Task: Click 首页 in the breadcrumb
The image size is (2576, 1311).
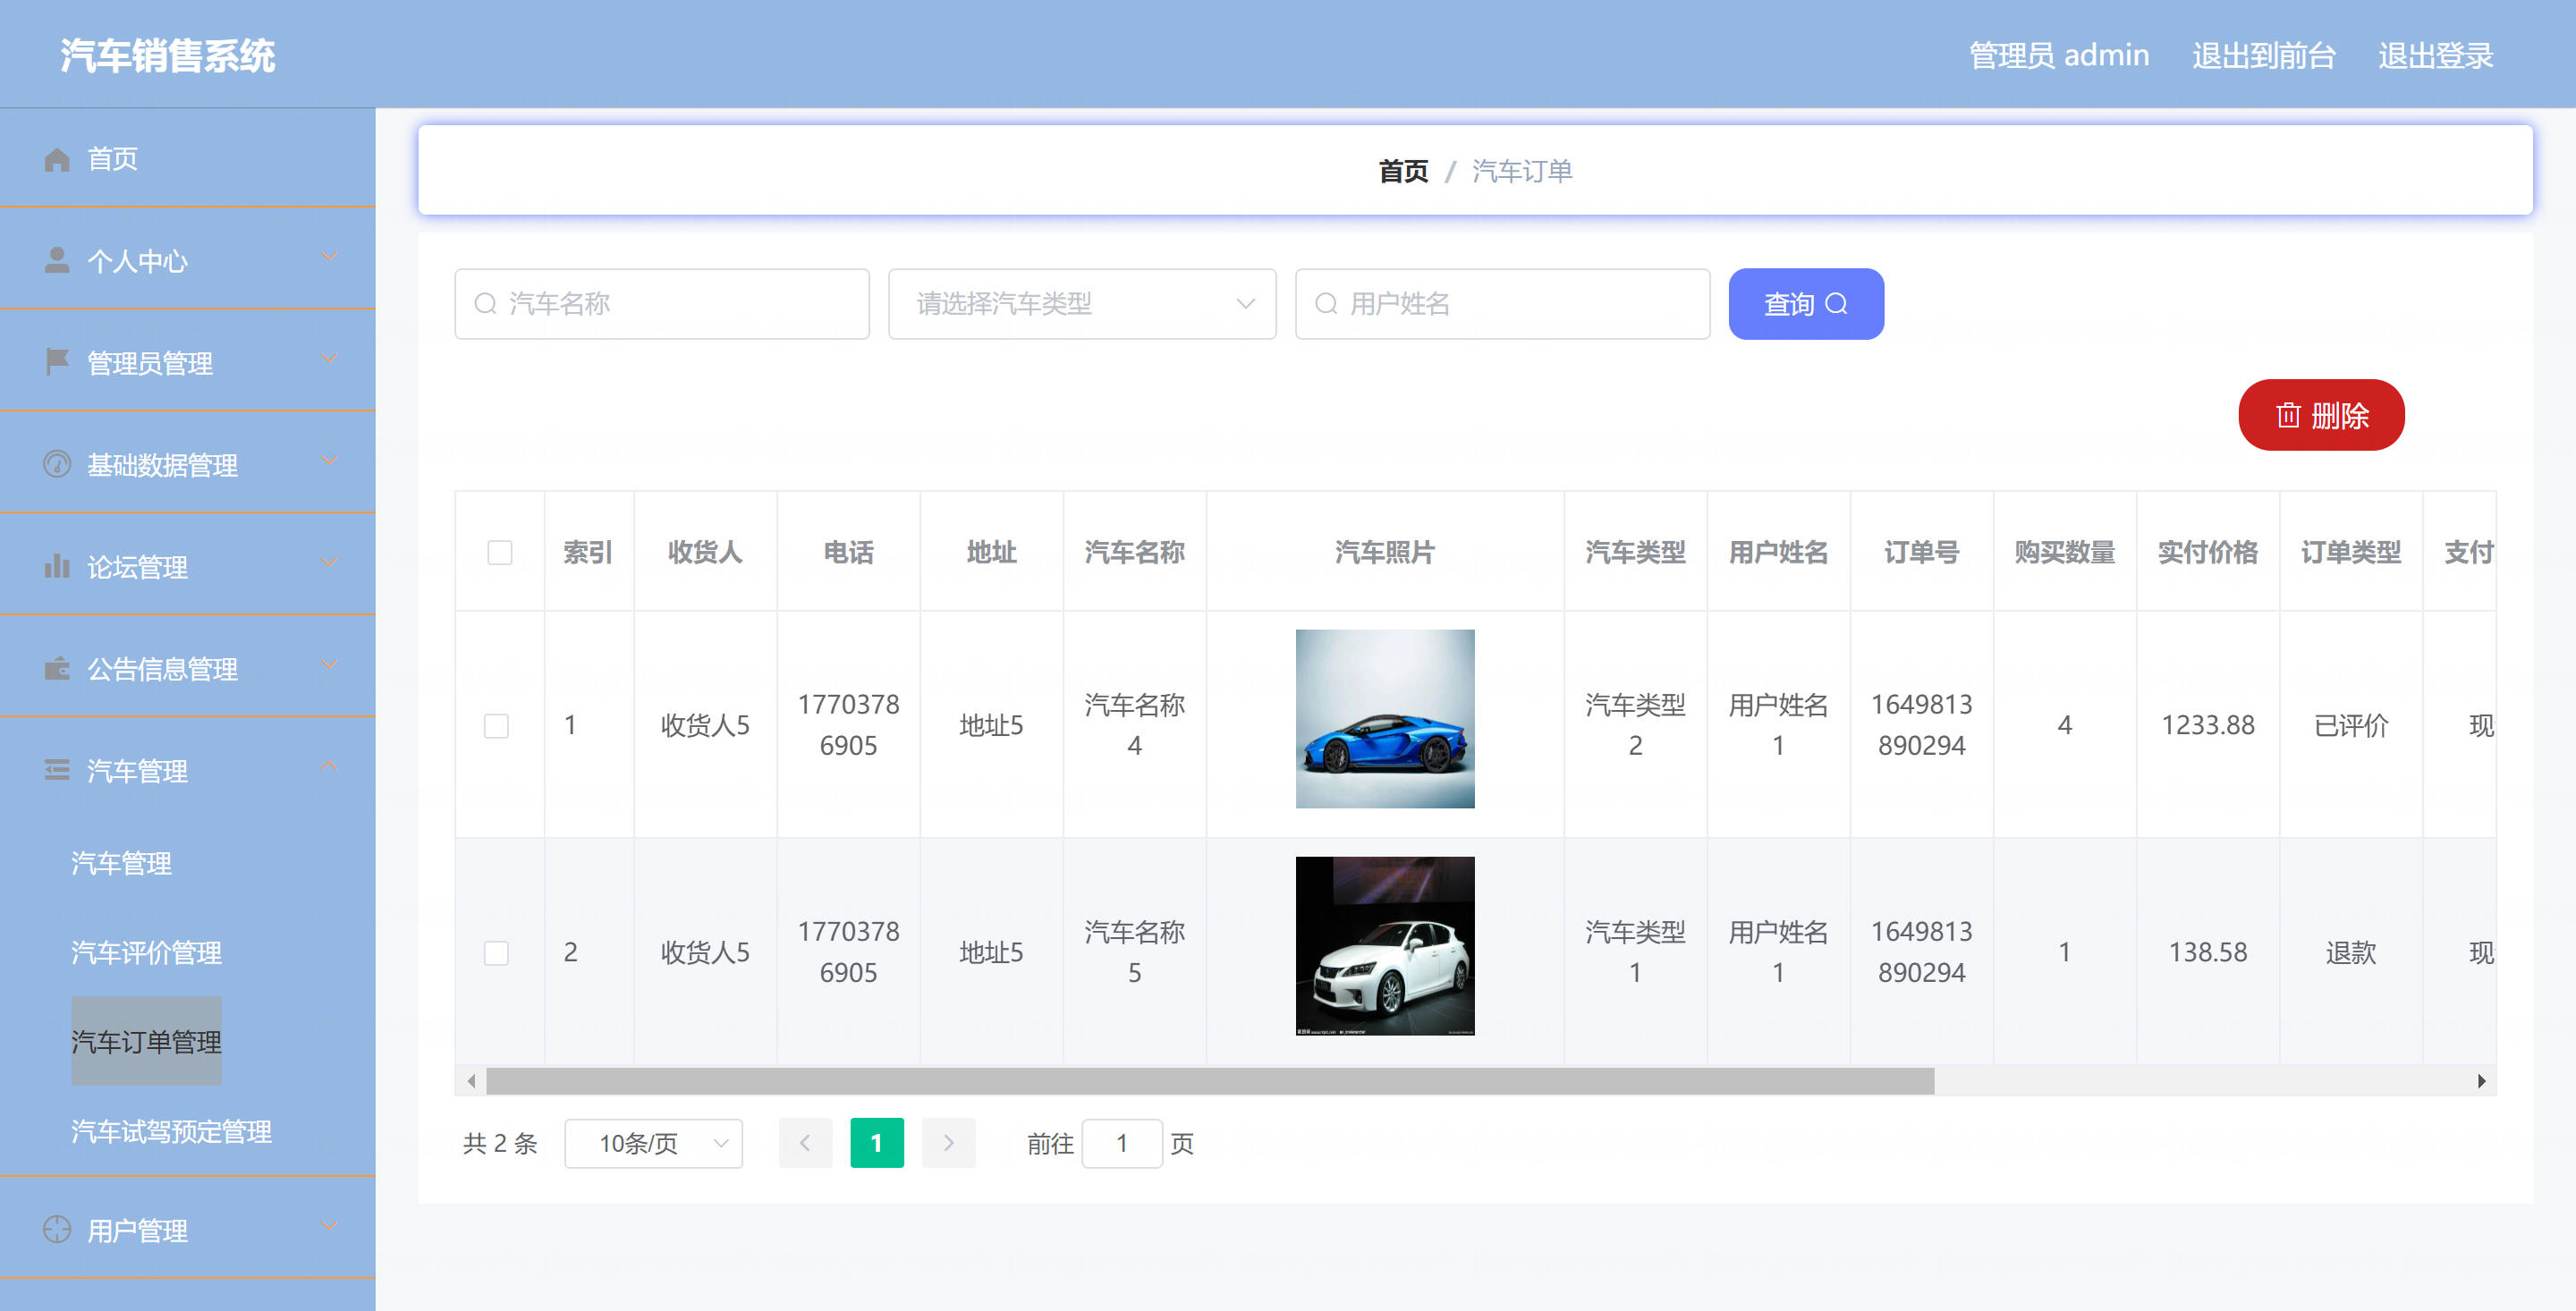Action: (1403, 171)
